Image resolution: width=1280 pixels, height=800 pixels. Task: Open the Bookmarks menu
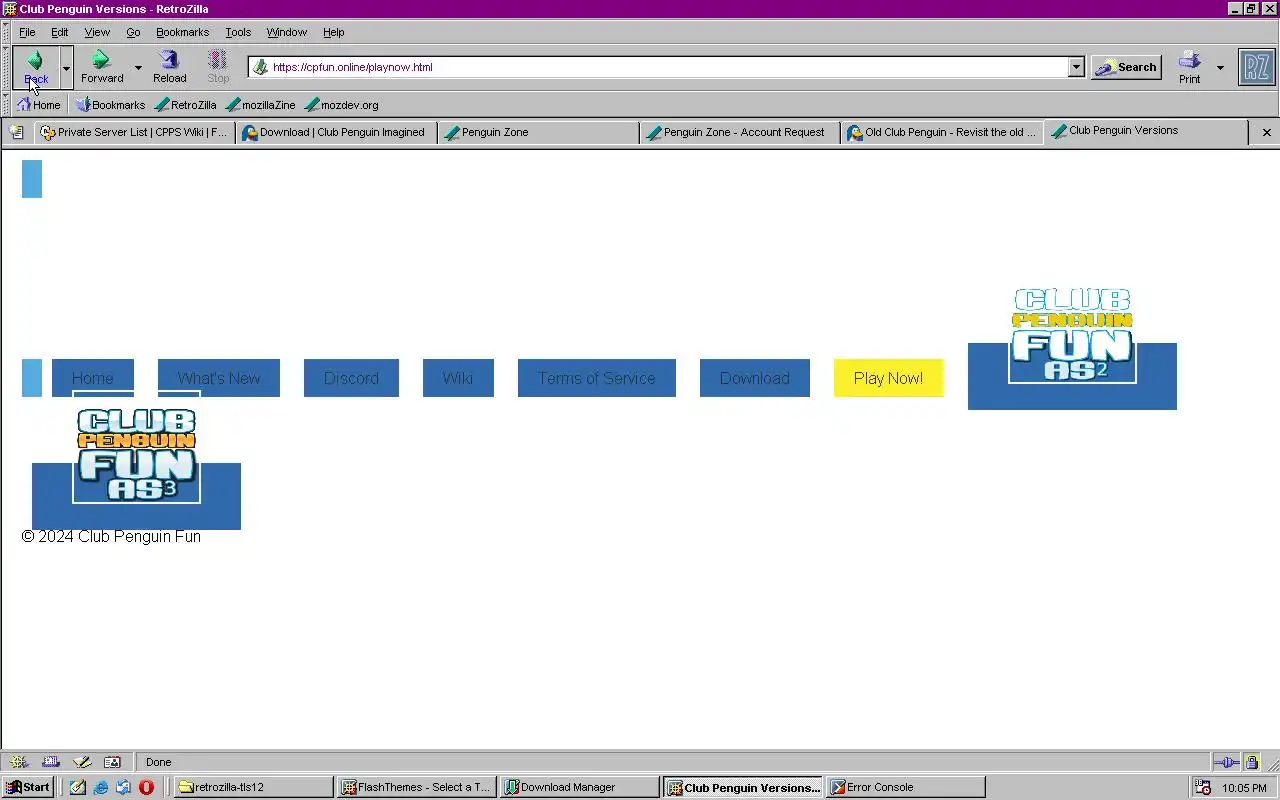(182, 32)
